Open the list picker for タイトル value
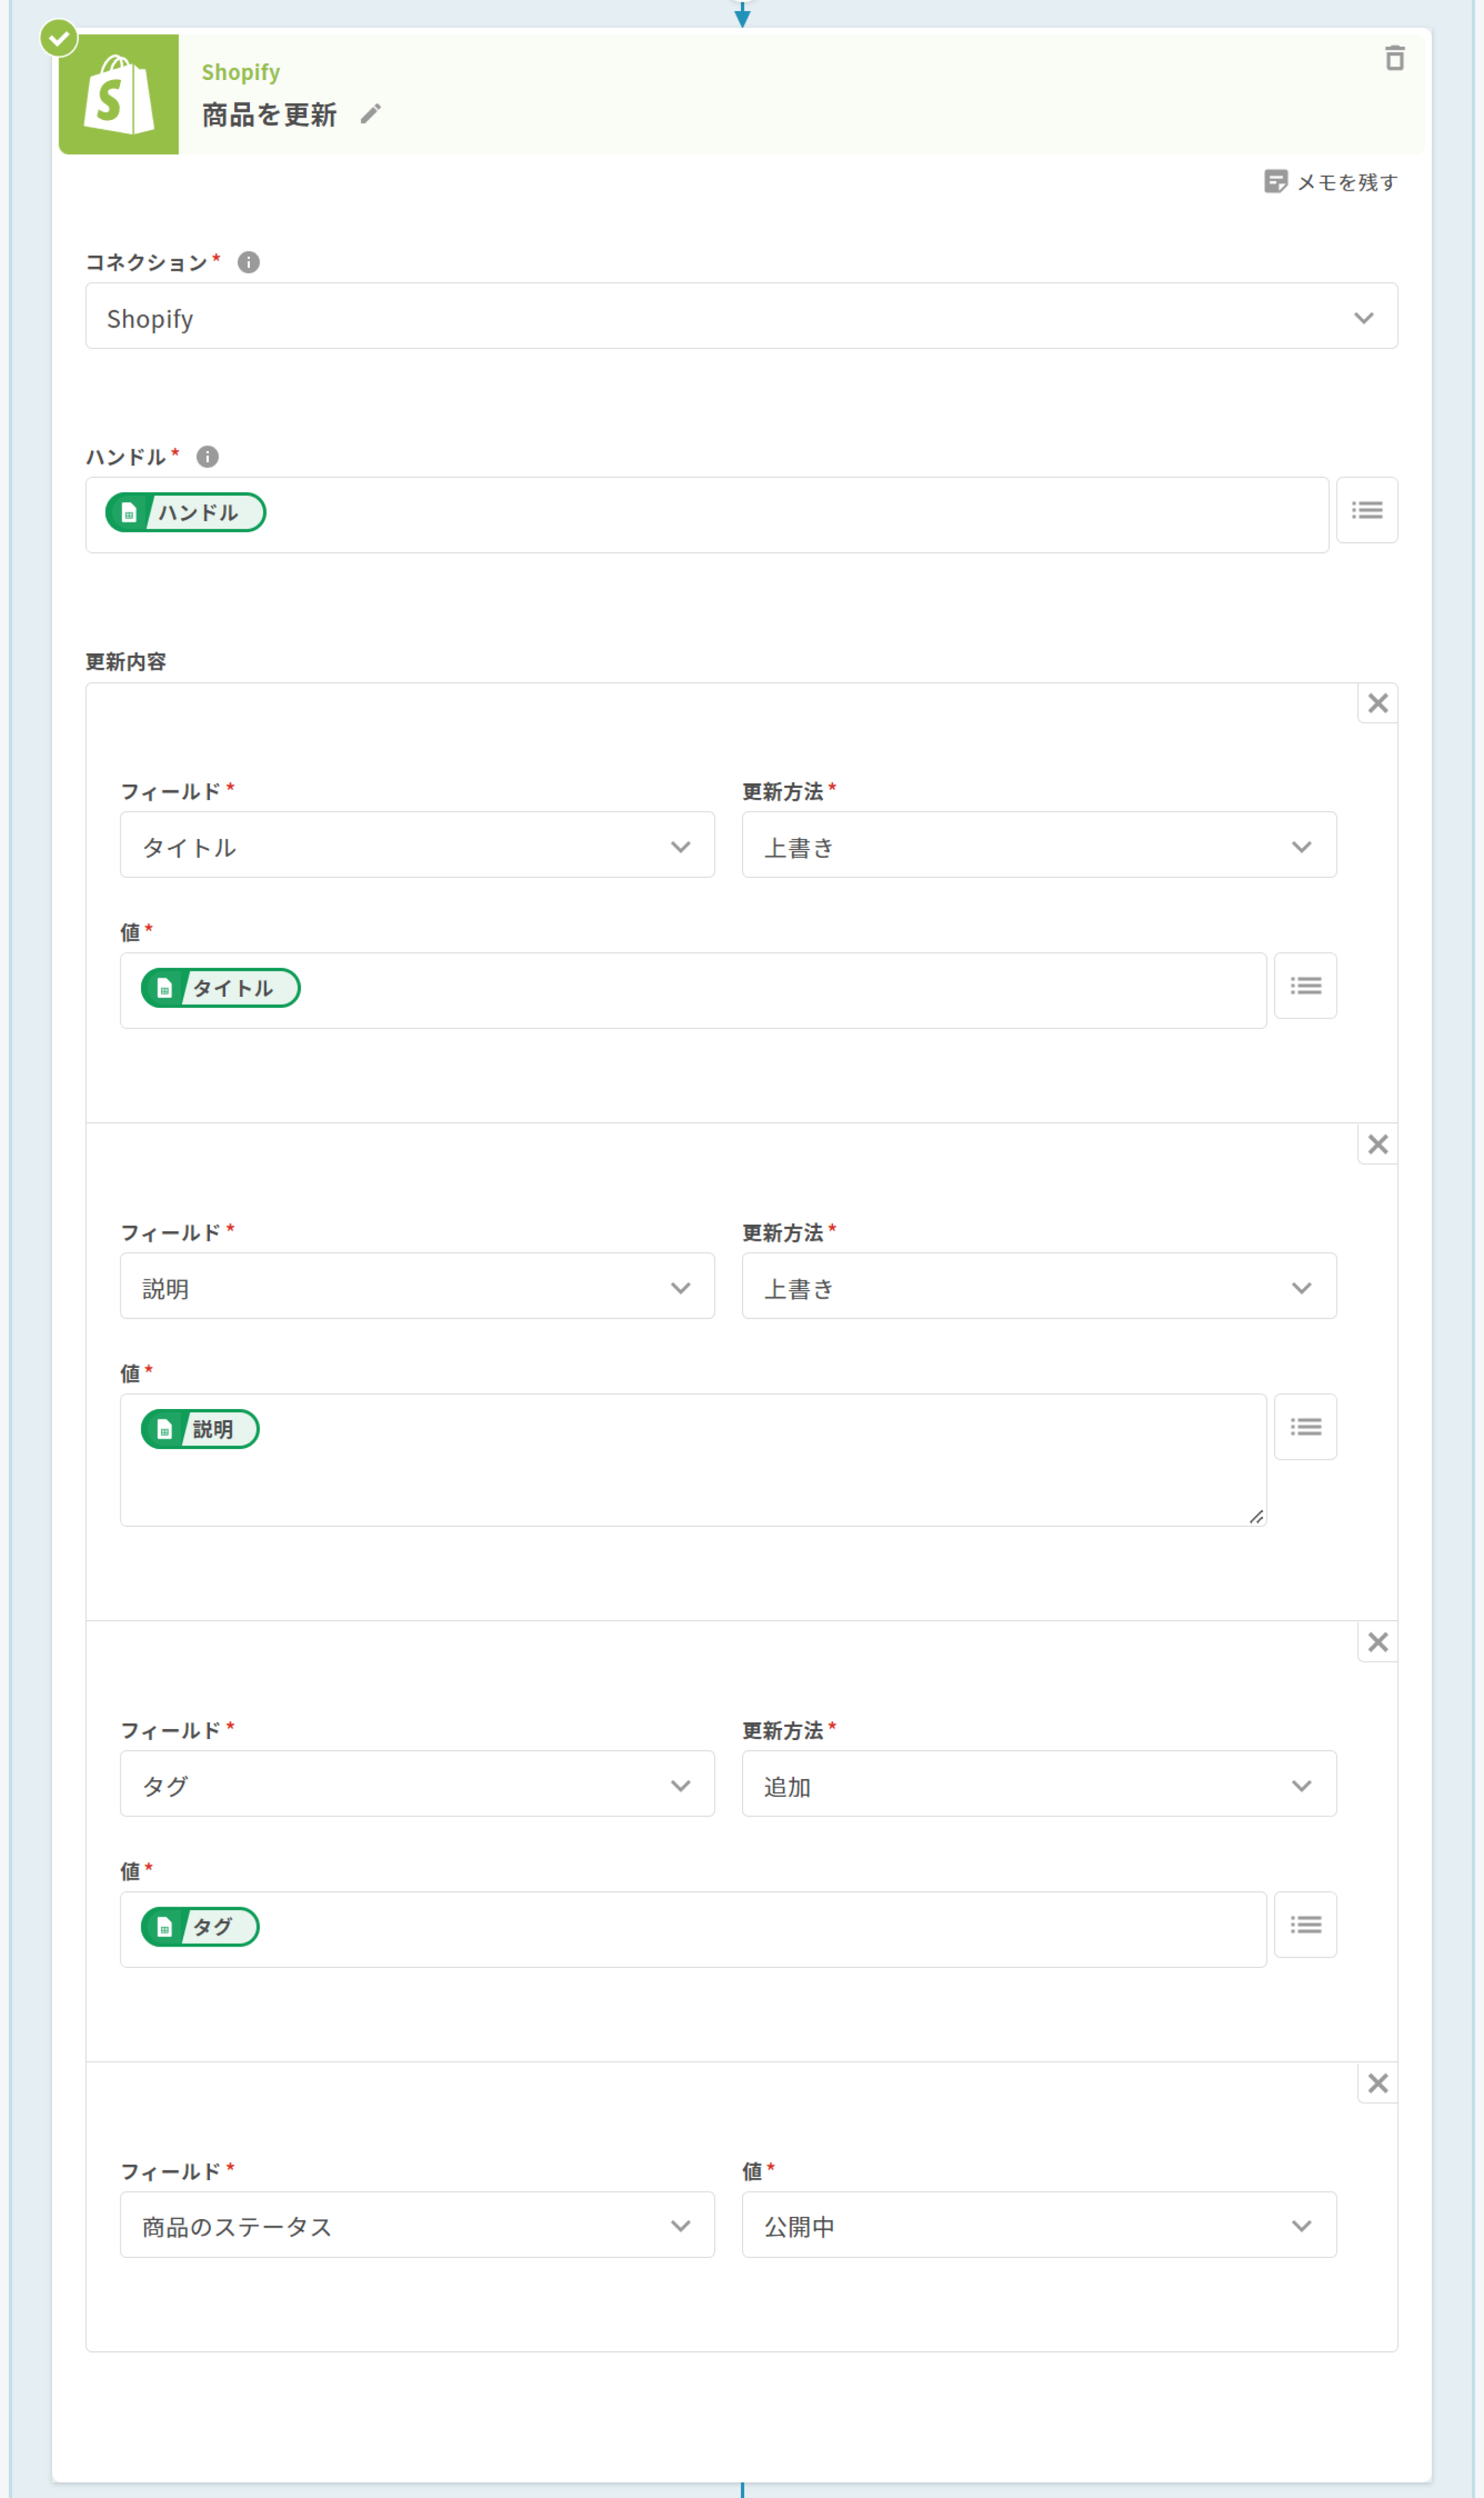Image resolution: width=1484 pixels, height=2498 pixels. [x=1305, y=986]
